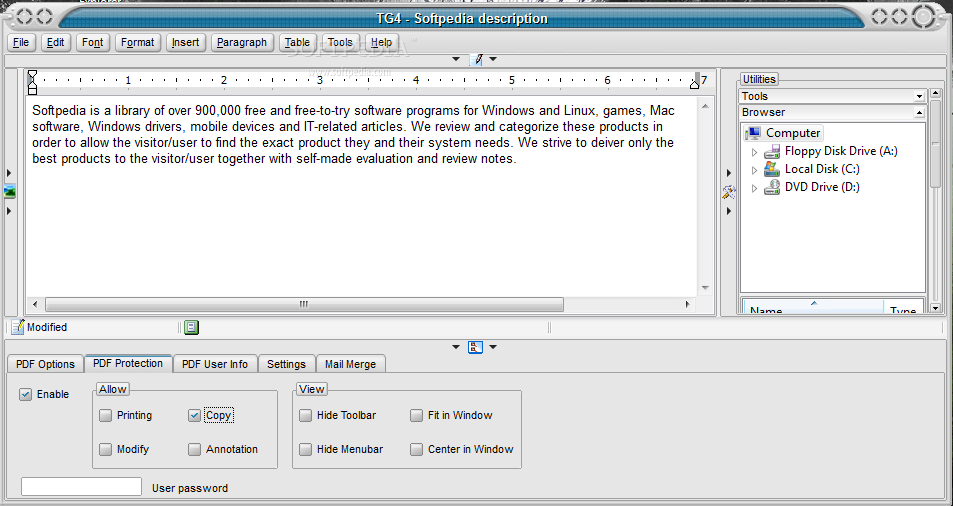Open the Tools menu

340,43
